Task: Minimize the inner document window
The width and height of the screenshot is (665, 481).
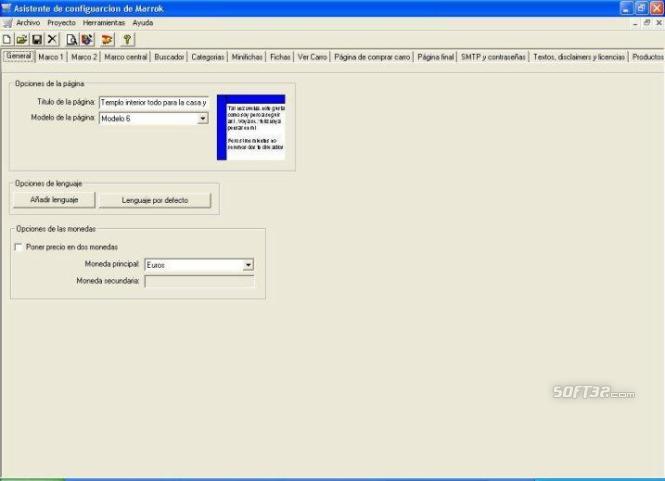Action: coord(635,23)
